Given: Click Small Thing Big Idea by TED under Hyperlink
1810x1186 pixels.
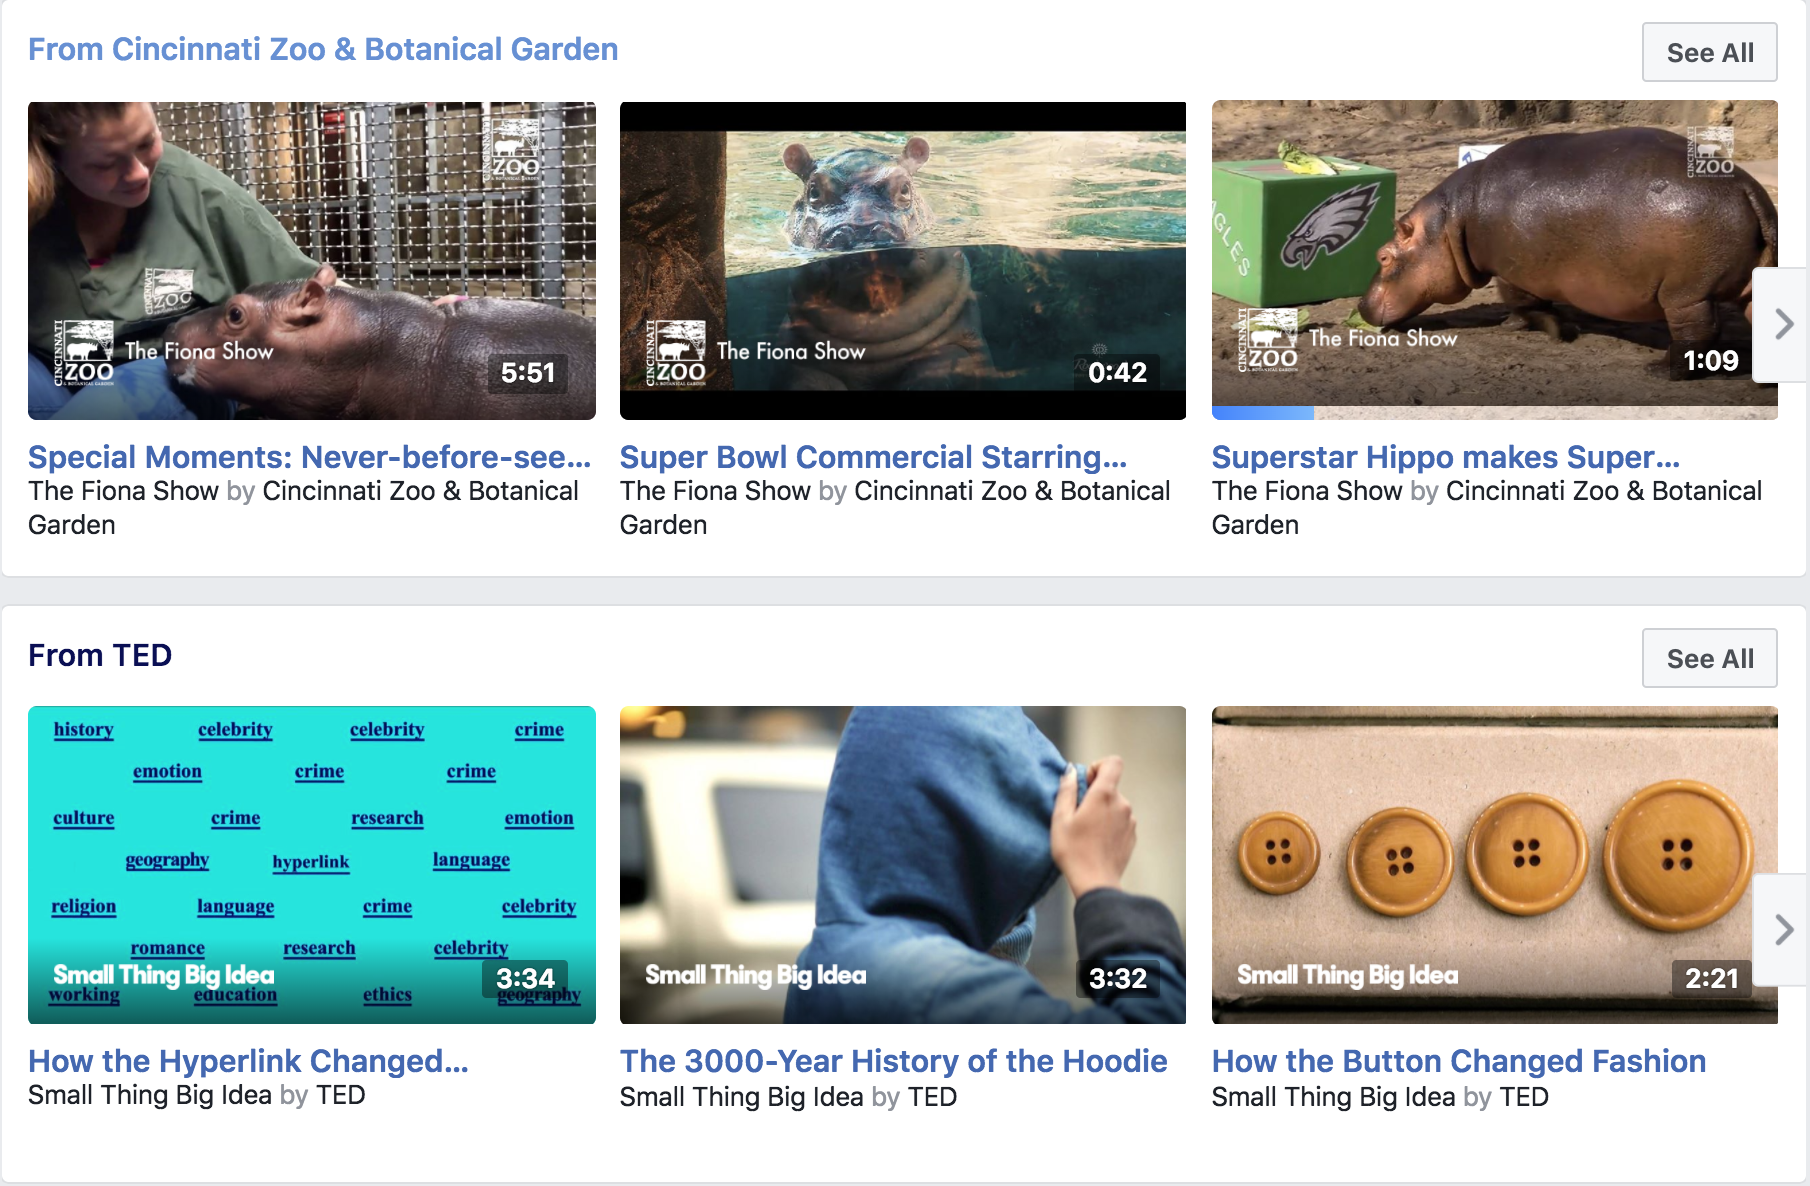Looking at the screenshot, I should (197, 1095).
